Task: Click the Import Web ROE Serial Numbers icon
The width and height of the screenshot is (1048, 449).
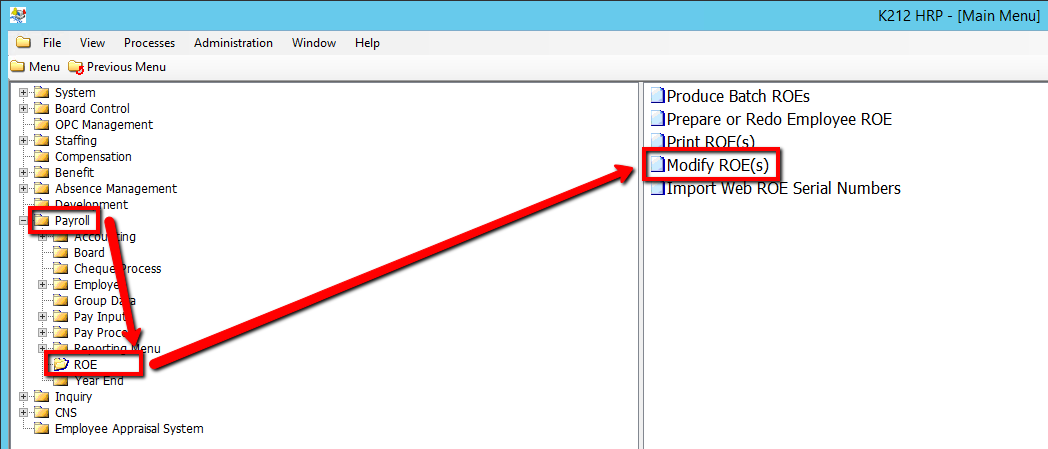Action: 657,189
